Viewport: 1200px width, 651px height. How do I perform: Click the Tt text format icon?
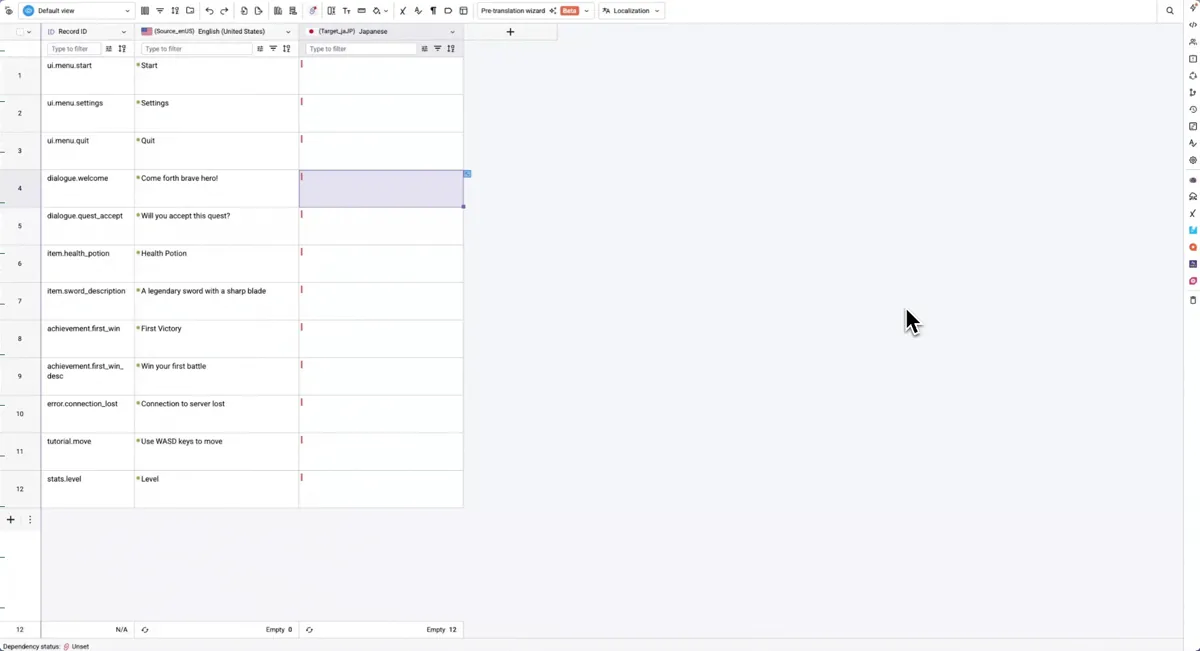pos(346,11)
